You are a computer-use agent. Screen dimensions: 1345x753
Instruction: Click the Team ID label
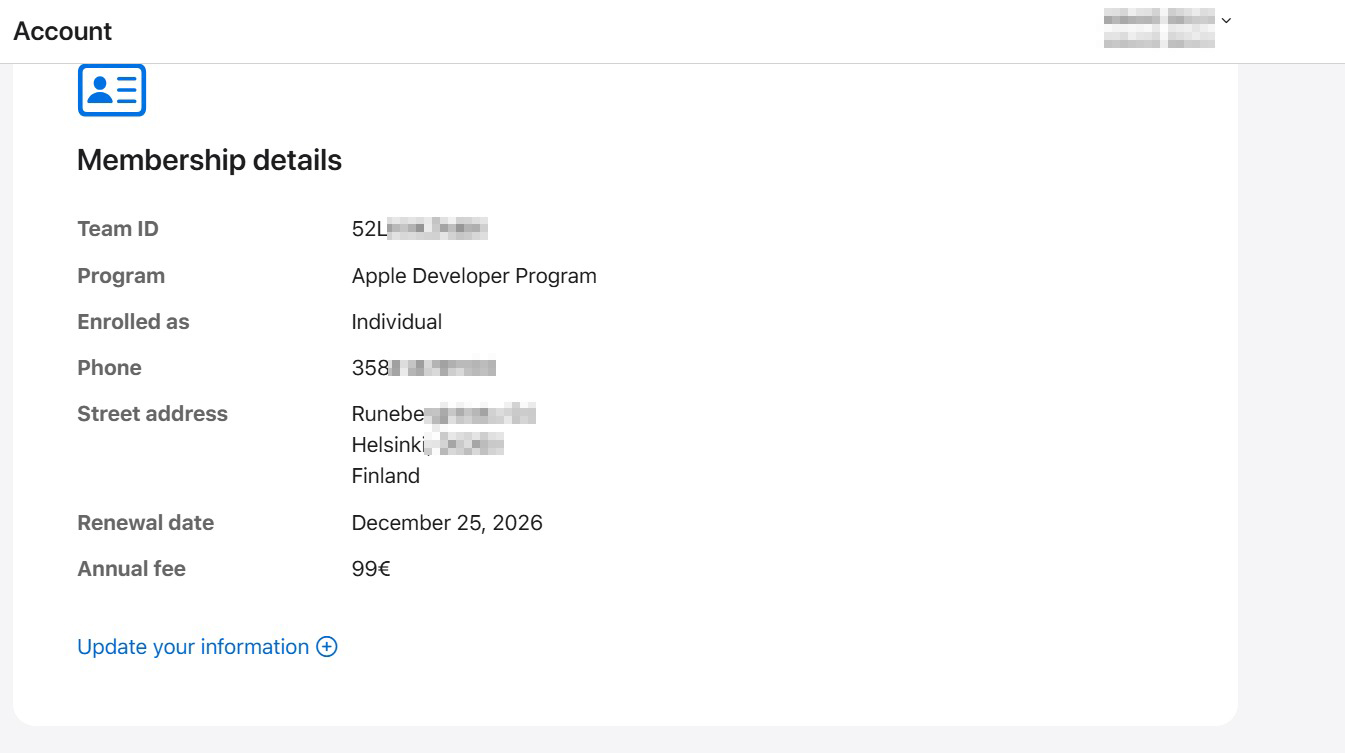pos(118,229)
